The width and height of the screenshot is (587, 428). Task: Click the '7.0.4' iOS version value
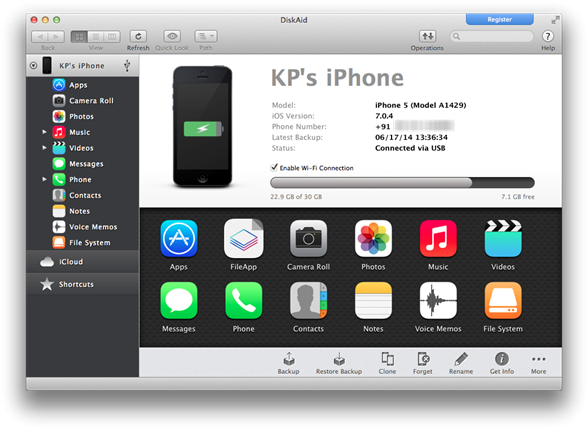point(384,116)
